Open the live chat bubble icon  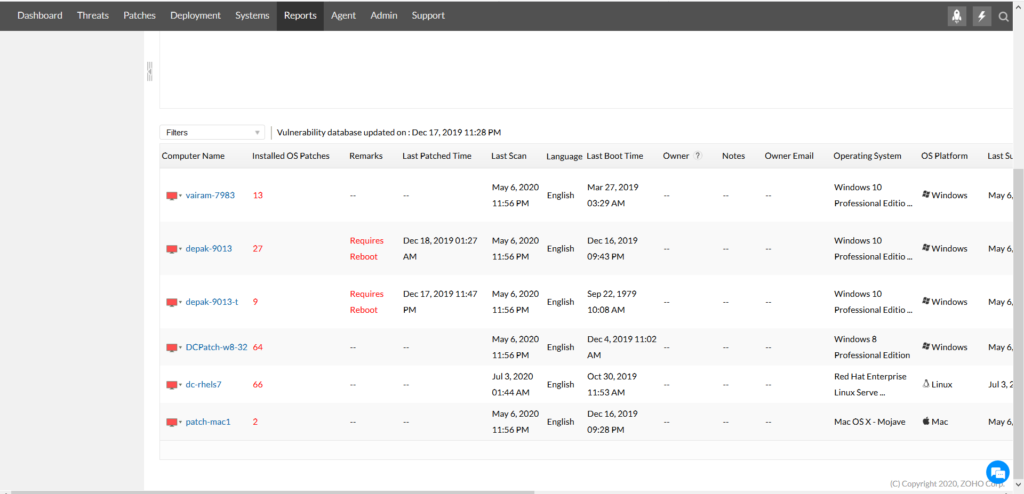pos(997,472)
